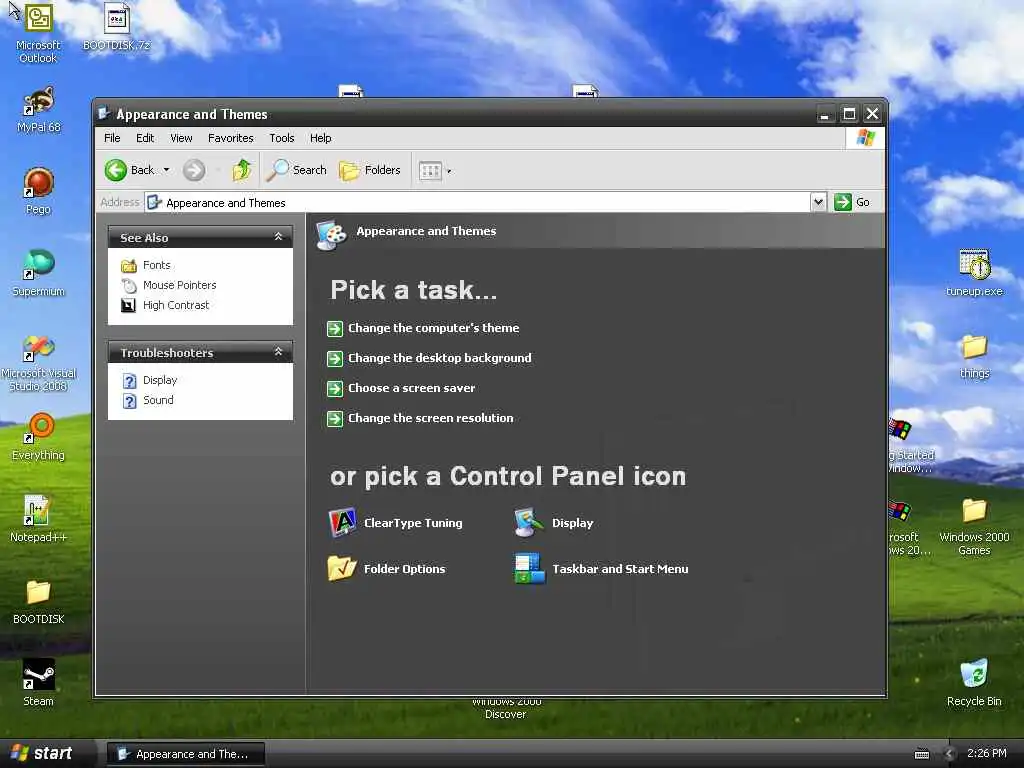Open the Taskbar and Start Menu icon

click(x=529, y=568)
